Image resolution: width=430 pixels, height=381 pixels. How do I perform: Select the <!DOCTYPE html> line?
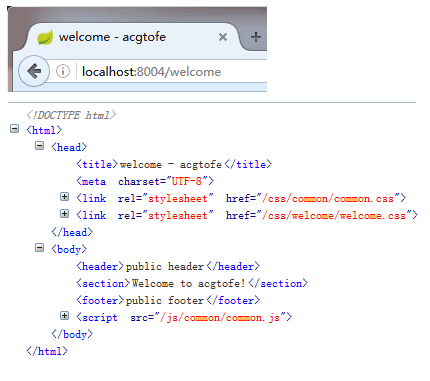(x=71, y=115)
